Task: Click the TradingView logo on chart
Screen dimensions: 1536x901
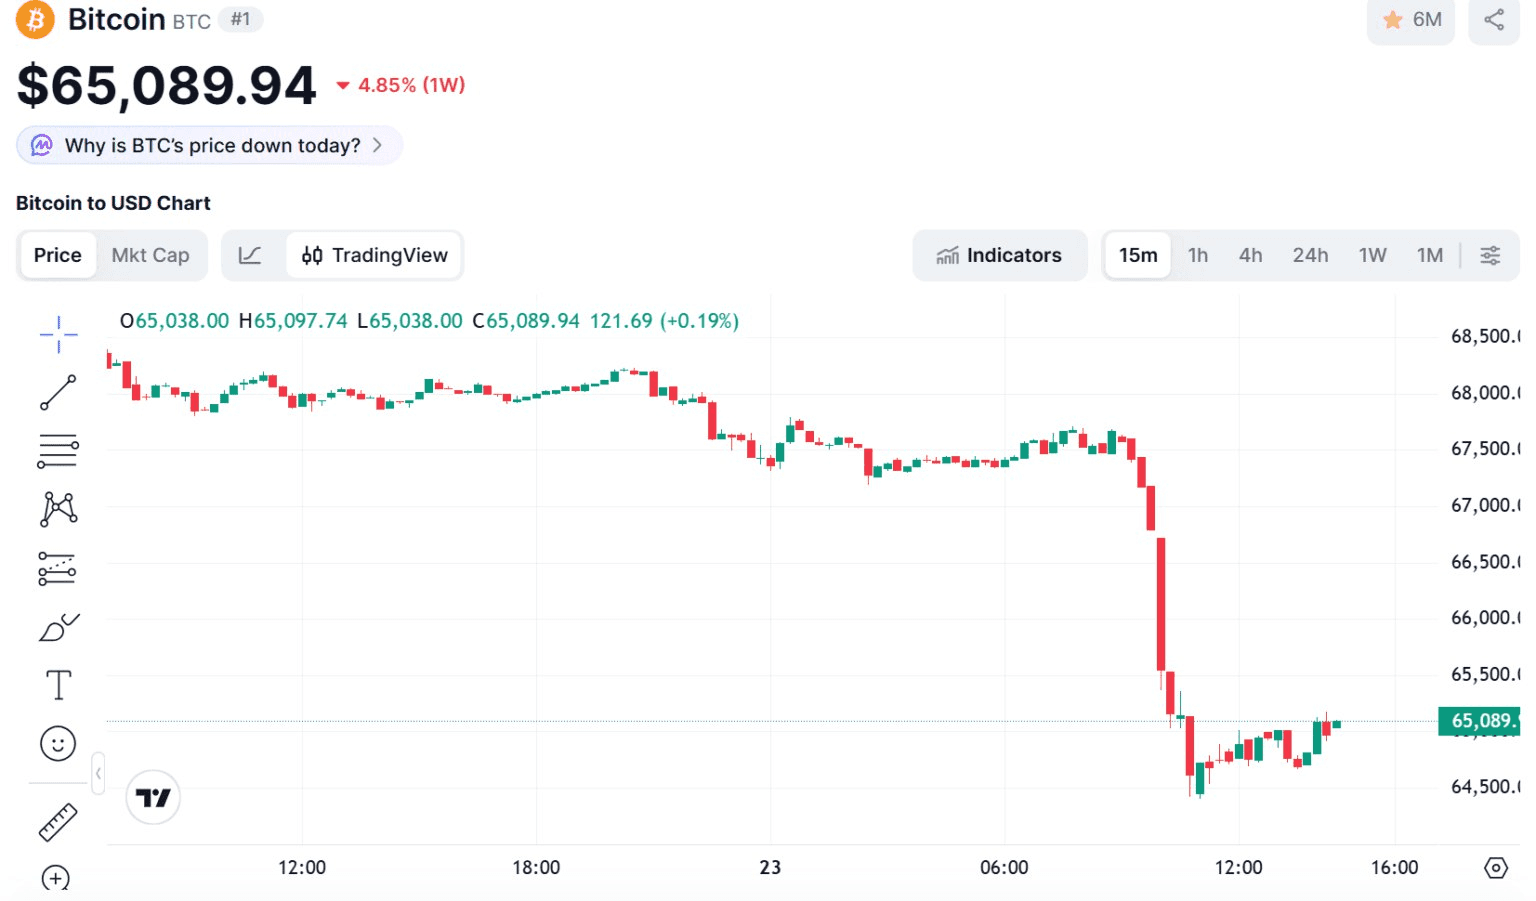Action: point(153,797)
